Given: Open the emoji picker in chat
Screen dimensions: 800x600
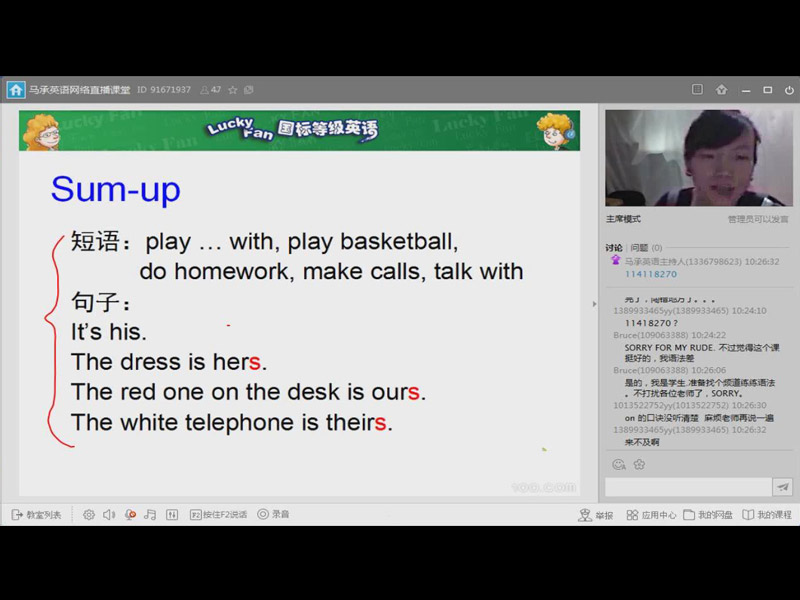Looking at the screenshot, I should pos(619,464).
